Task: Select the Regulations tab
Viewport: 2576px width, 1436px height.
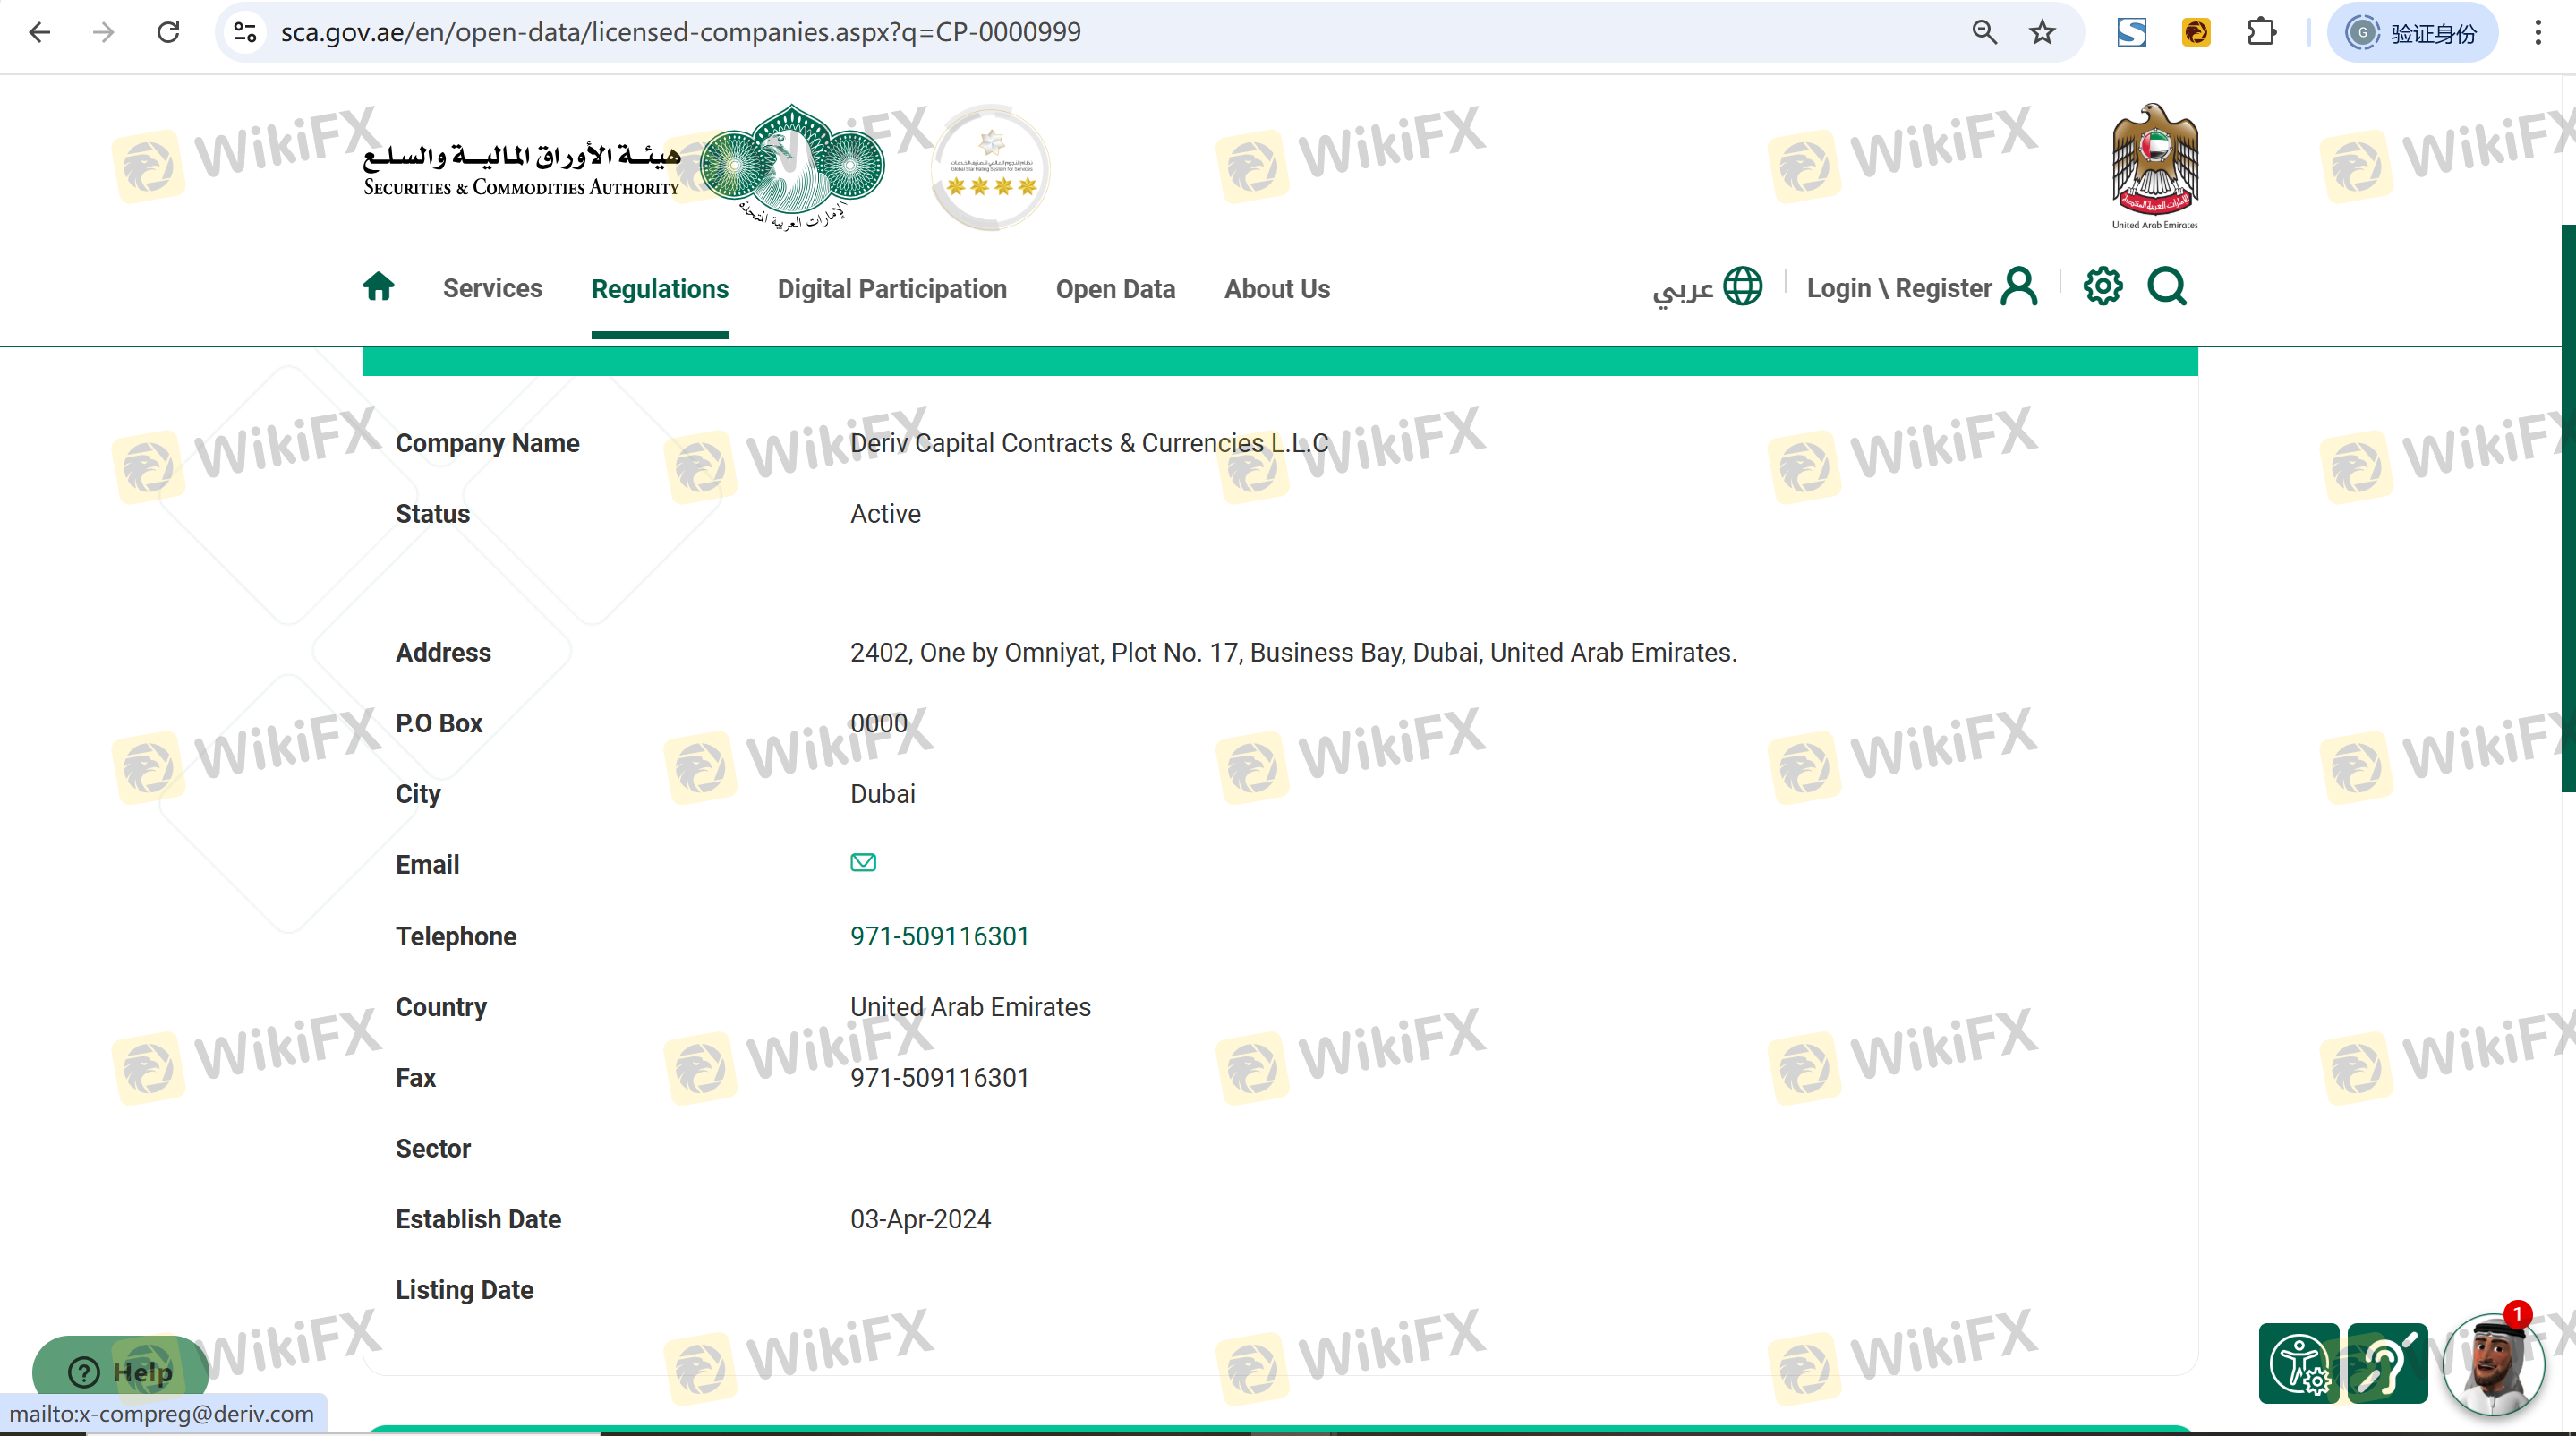Action: tap(659, 289)
